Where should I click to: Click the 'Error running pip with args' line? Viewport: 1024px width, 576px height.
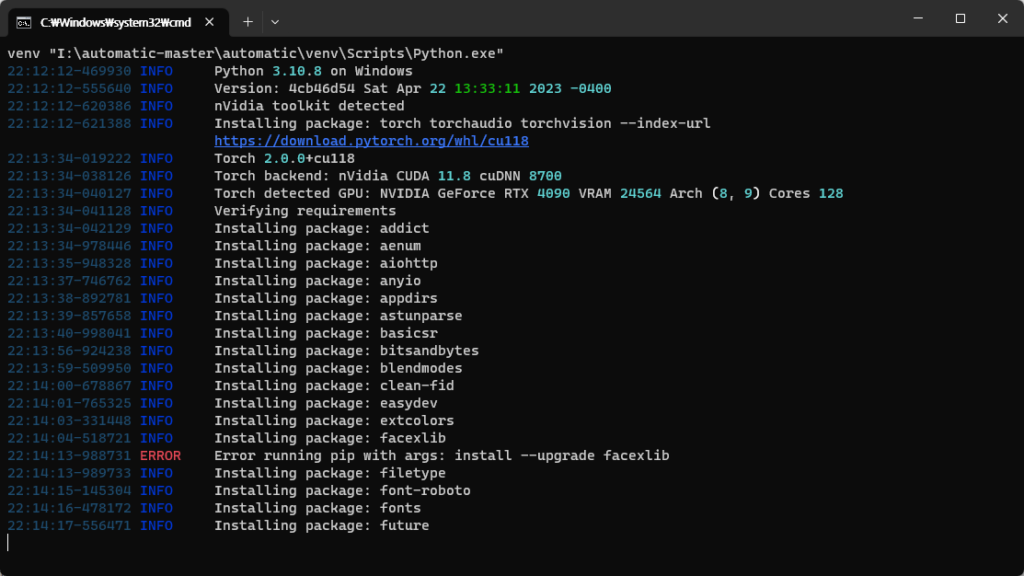point(441,456)
